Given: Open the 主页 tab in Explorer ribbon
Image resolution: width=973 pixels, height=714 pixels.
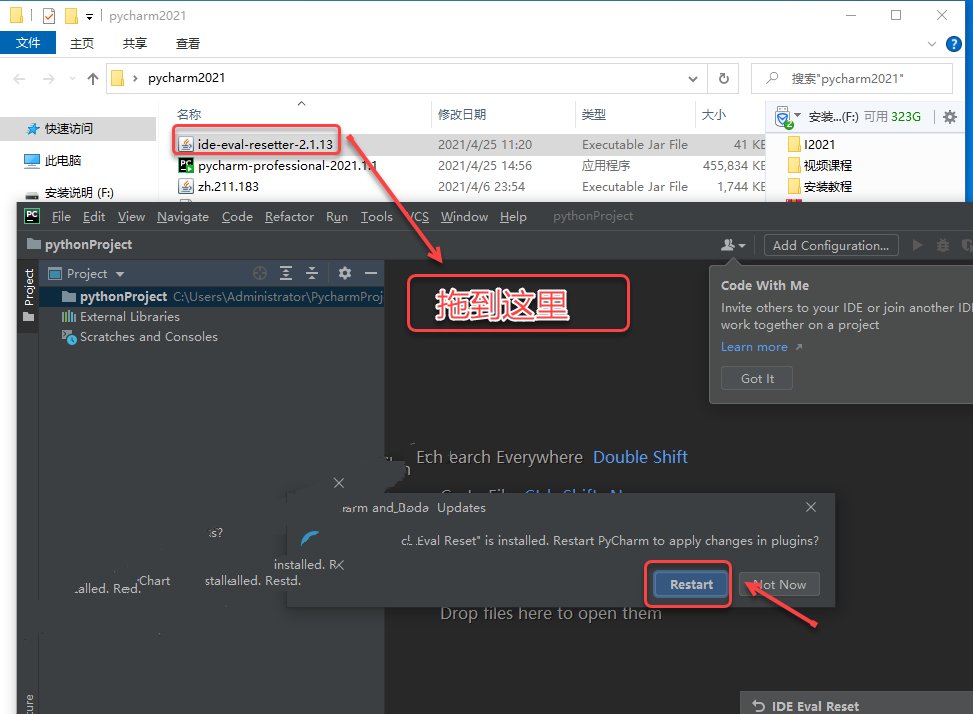Looking at the screenshot, I should [x=82, y=43].
